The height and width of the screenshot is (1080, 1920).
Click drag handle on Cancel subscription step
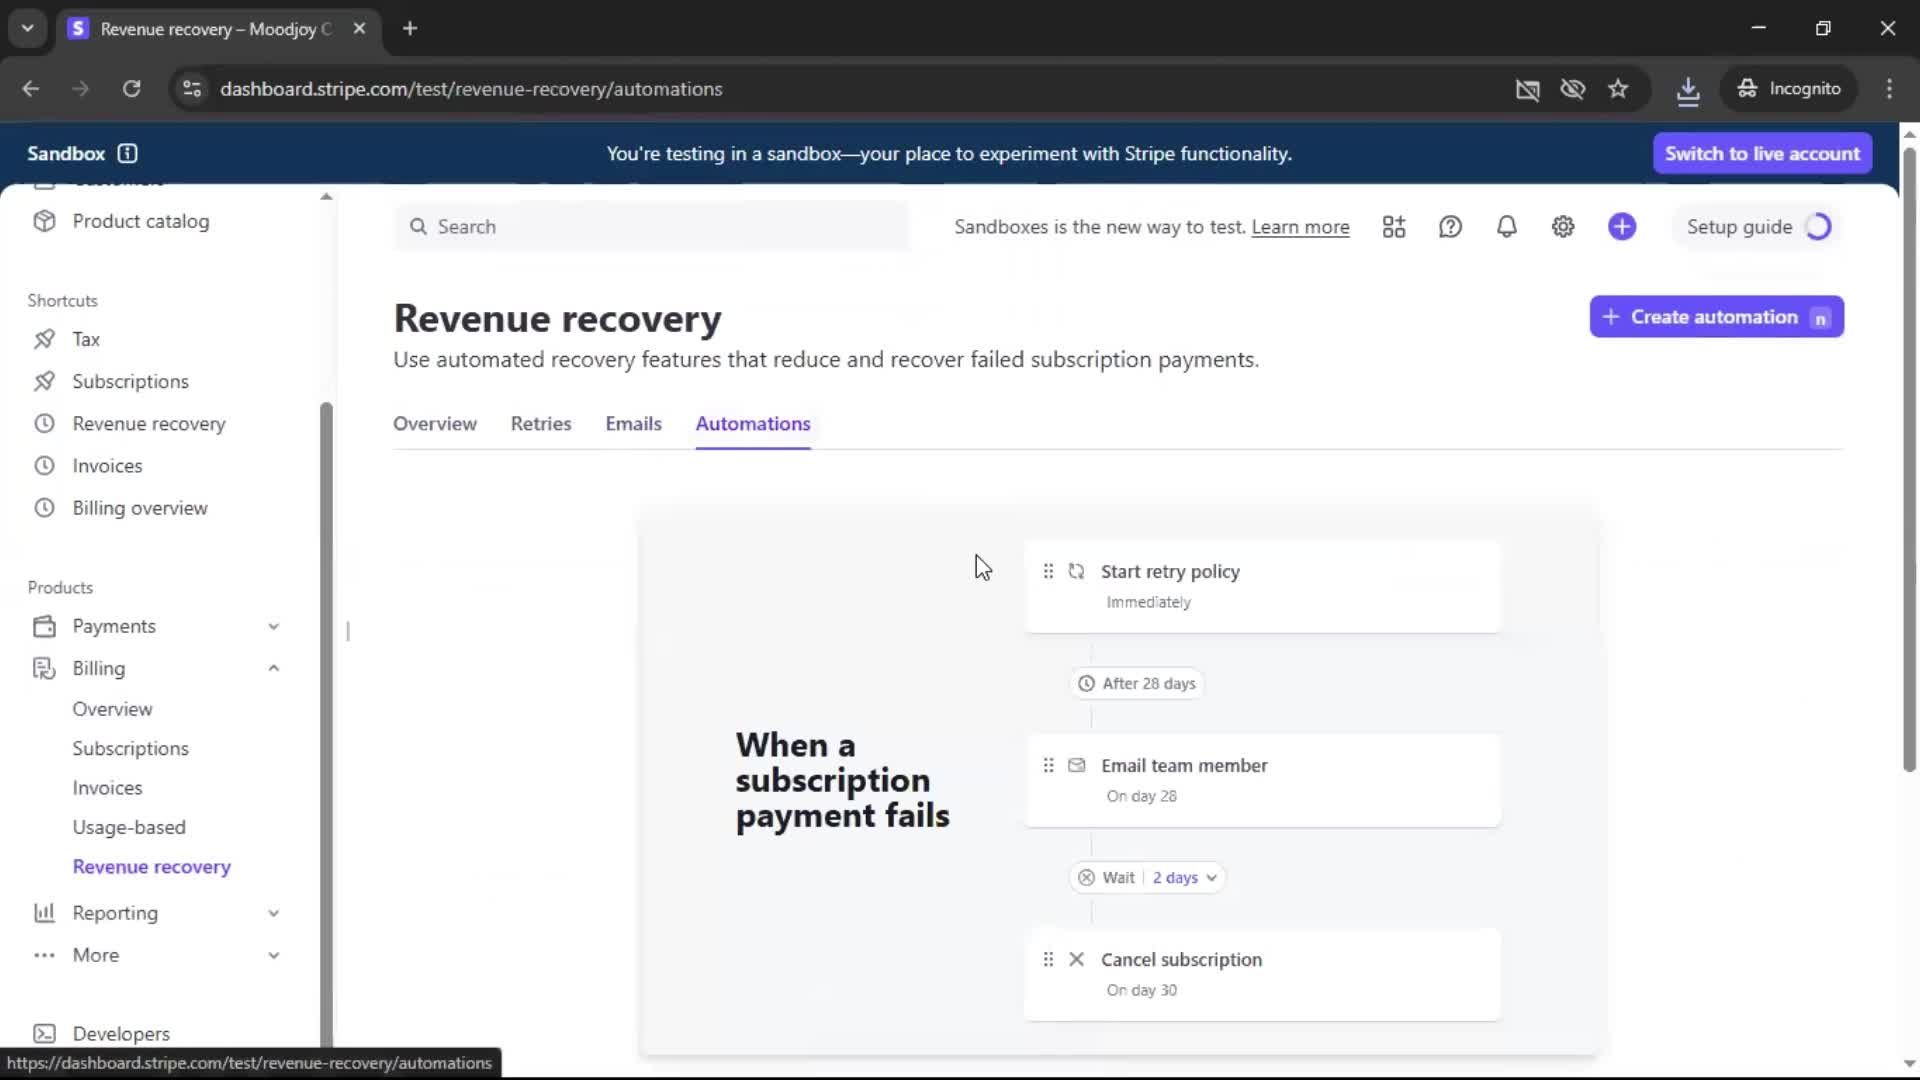point(1048,959)
